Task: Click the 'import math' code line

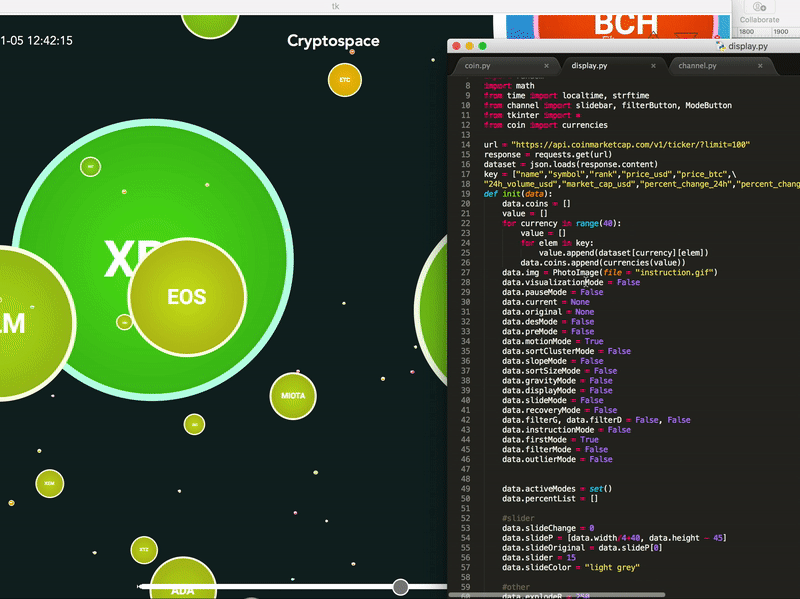Action: pos(509,86)
